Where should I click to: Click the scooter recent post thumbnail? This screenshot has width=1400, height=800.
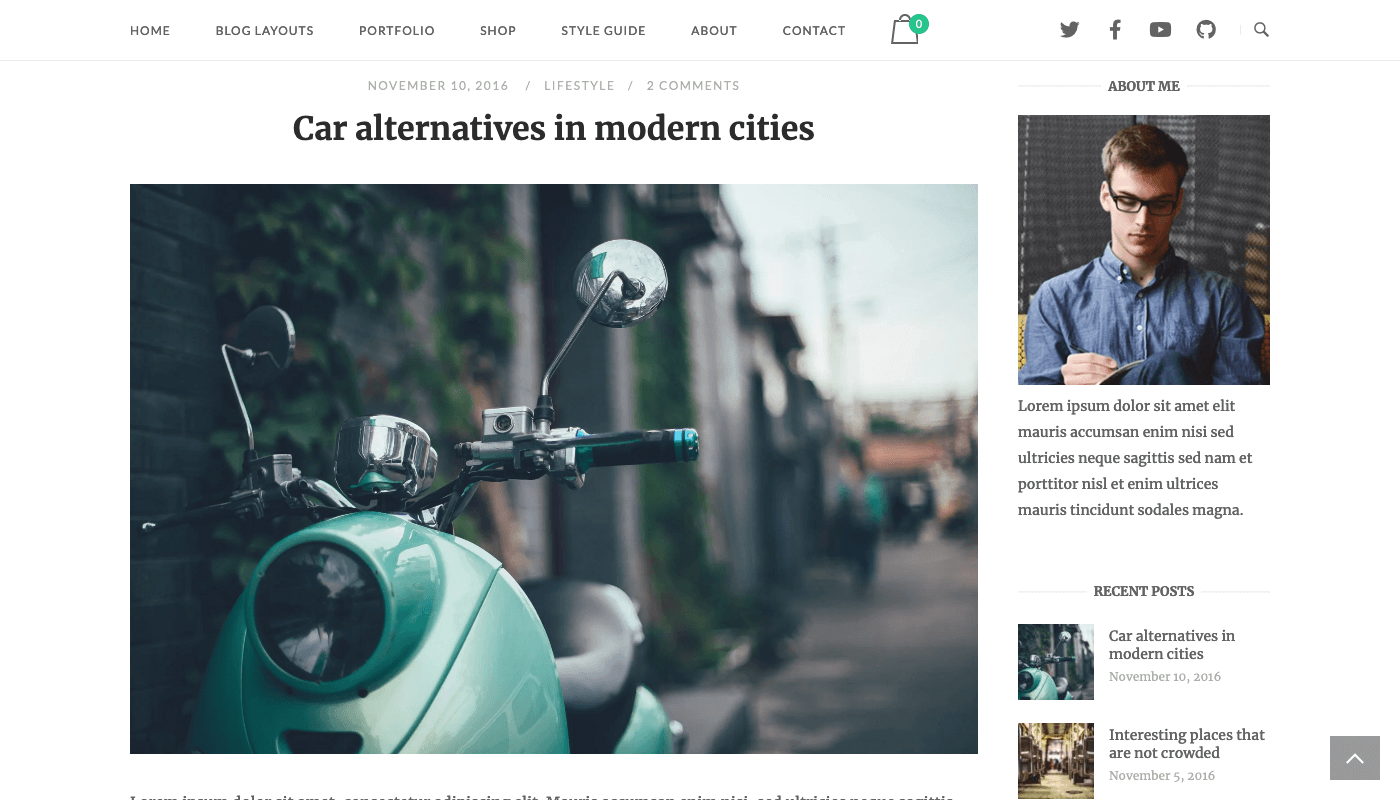[x=1056, y=662]
